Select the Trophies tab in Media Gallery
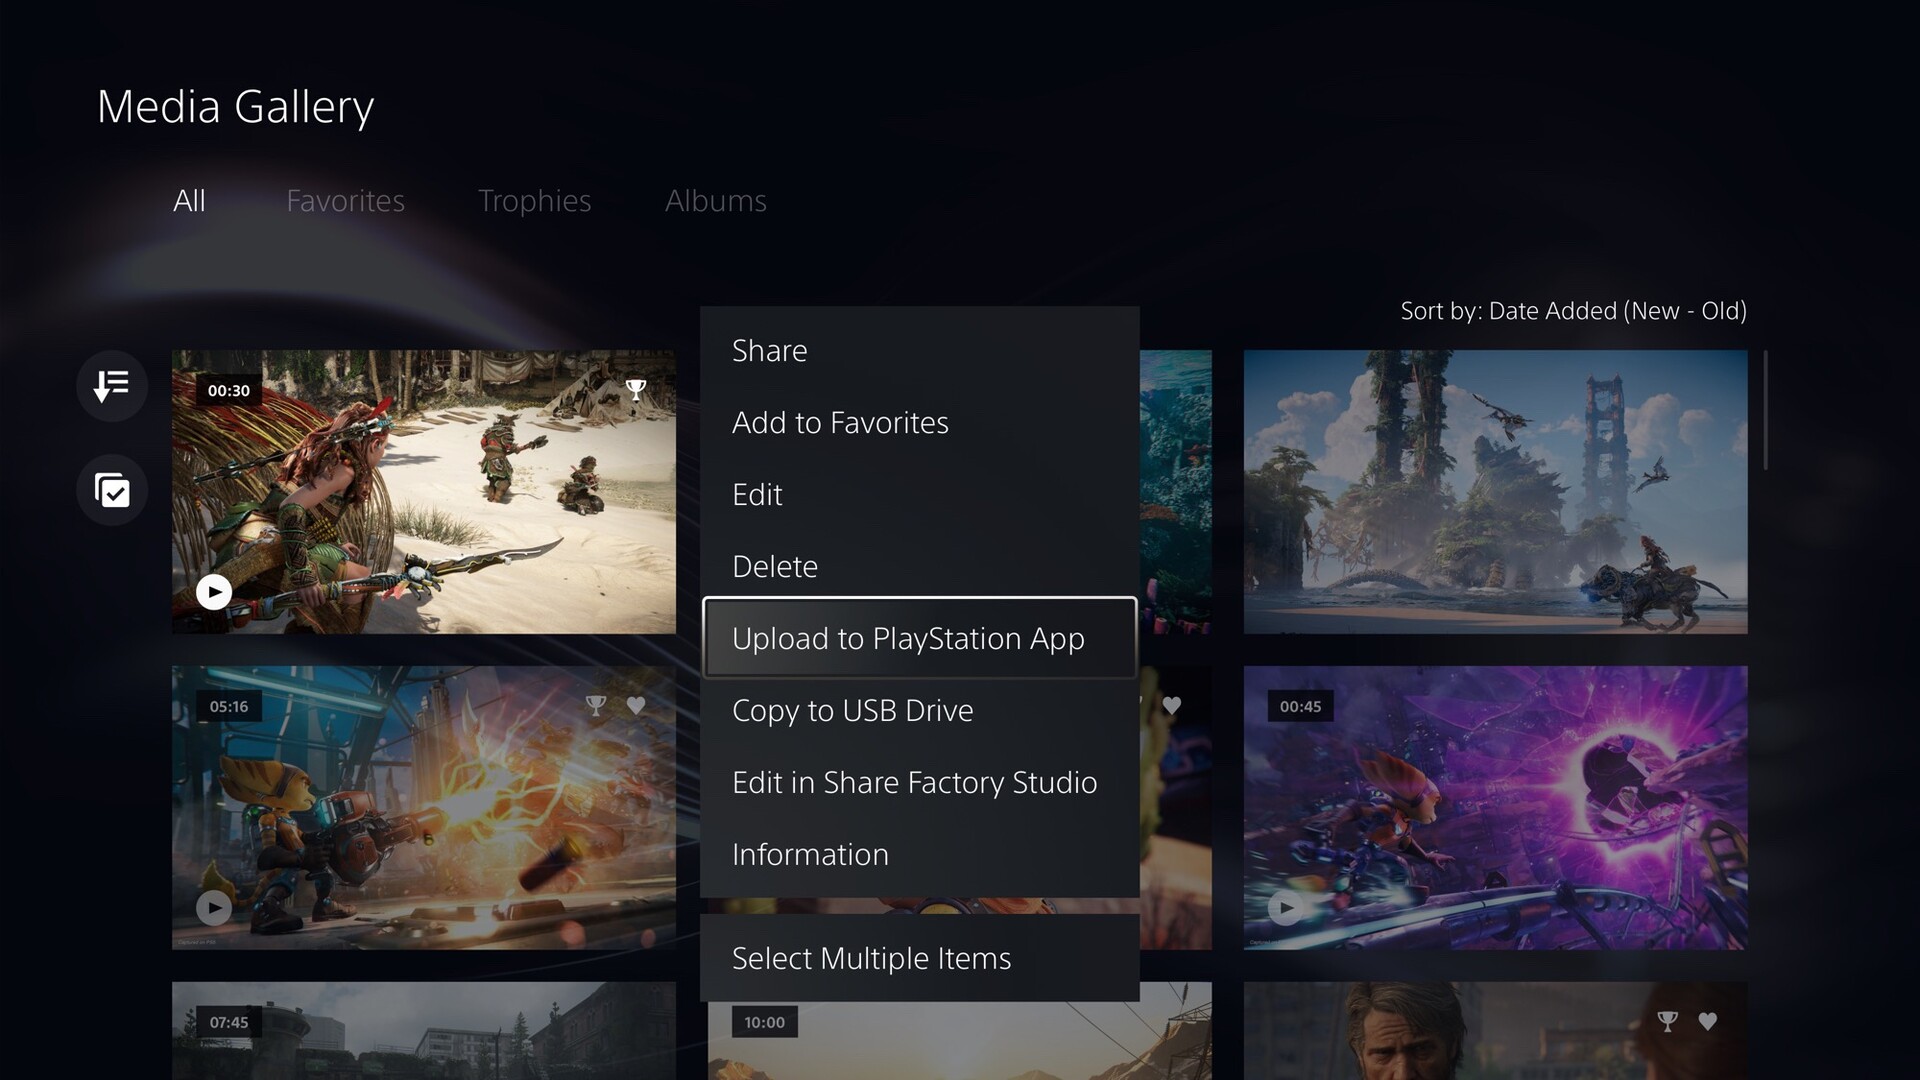This screenshot has height=1080, width=1920. [534, 199]
